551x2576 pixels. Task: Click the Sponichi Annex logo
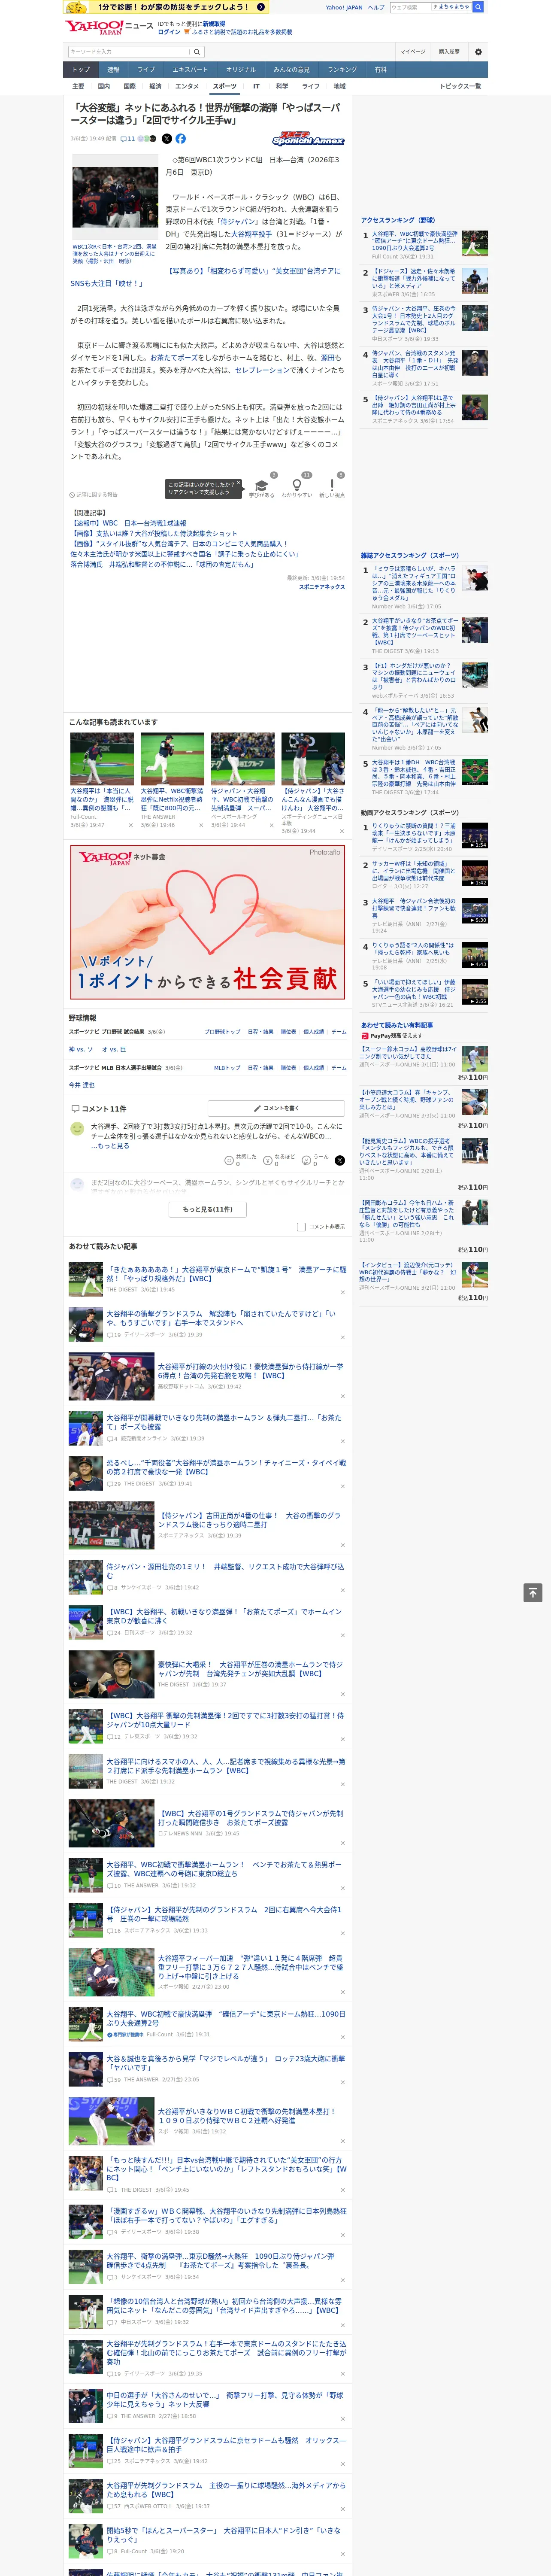point(308,139)
